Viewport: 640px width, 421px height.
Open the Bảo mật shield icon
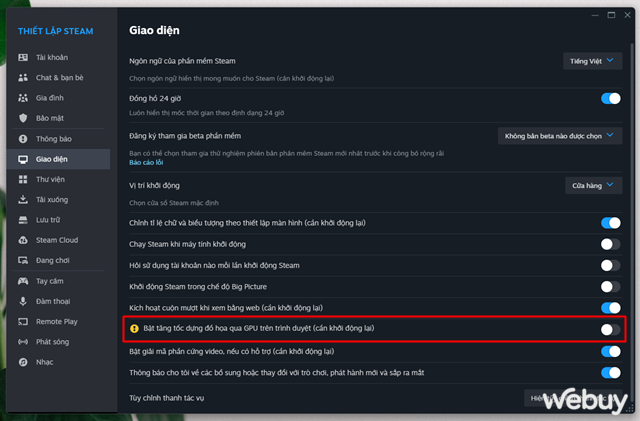pos(23,118)
